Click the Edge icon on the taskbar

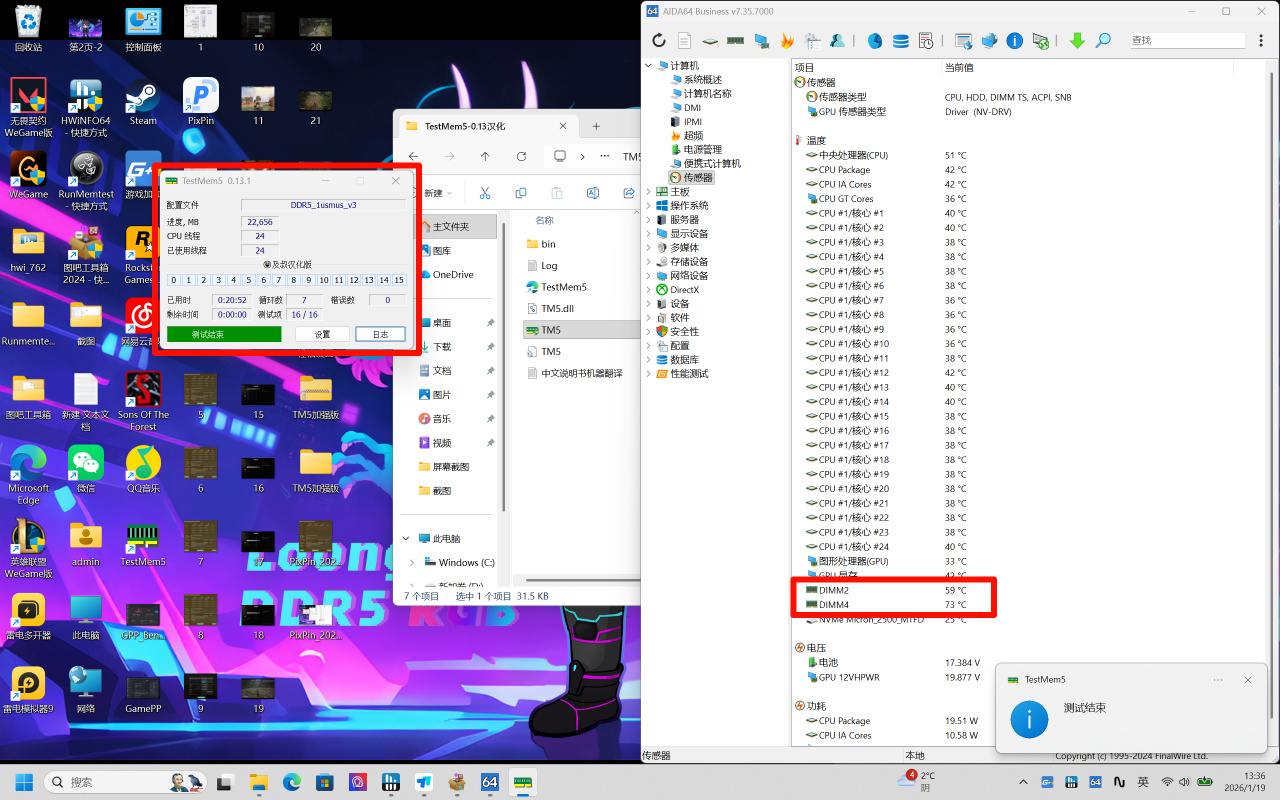[291, 782]
